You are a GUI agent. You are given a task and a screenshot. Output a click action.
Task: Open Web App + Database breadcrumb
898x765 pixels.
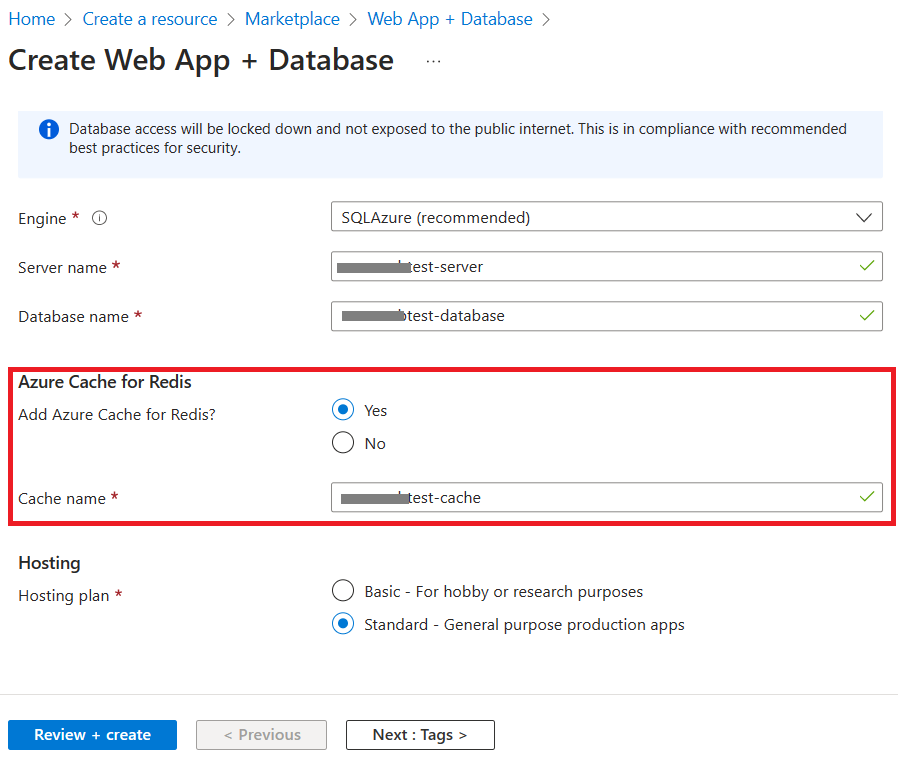click(450, 19)
